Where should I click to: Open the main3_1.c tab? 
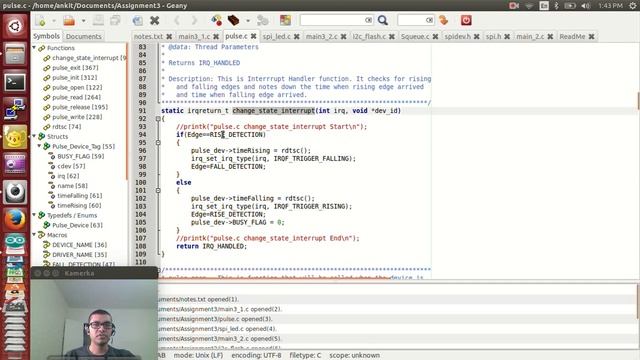(x=194, y=36)
